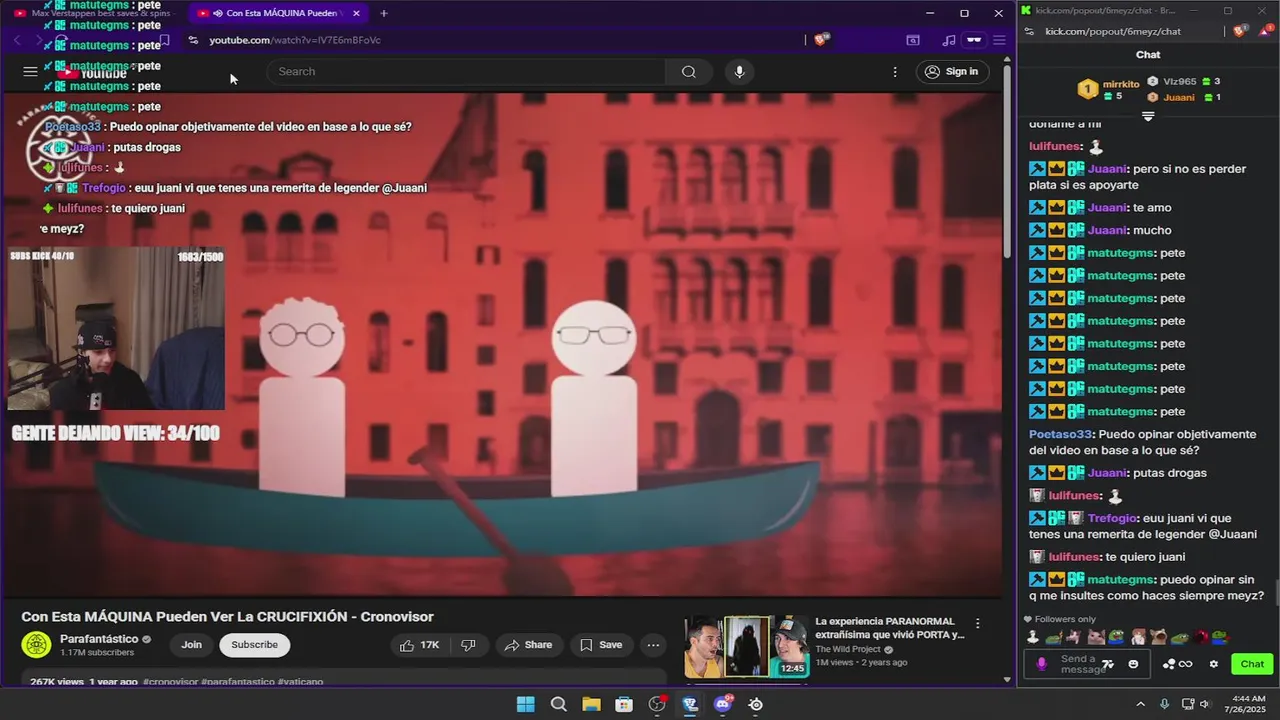Click the purple microphone icon in the chat input
Image resolution: width=1280 pixels, height=720 pixels.
pyautogui.click(x=1042, y=664)
